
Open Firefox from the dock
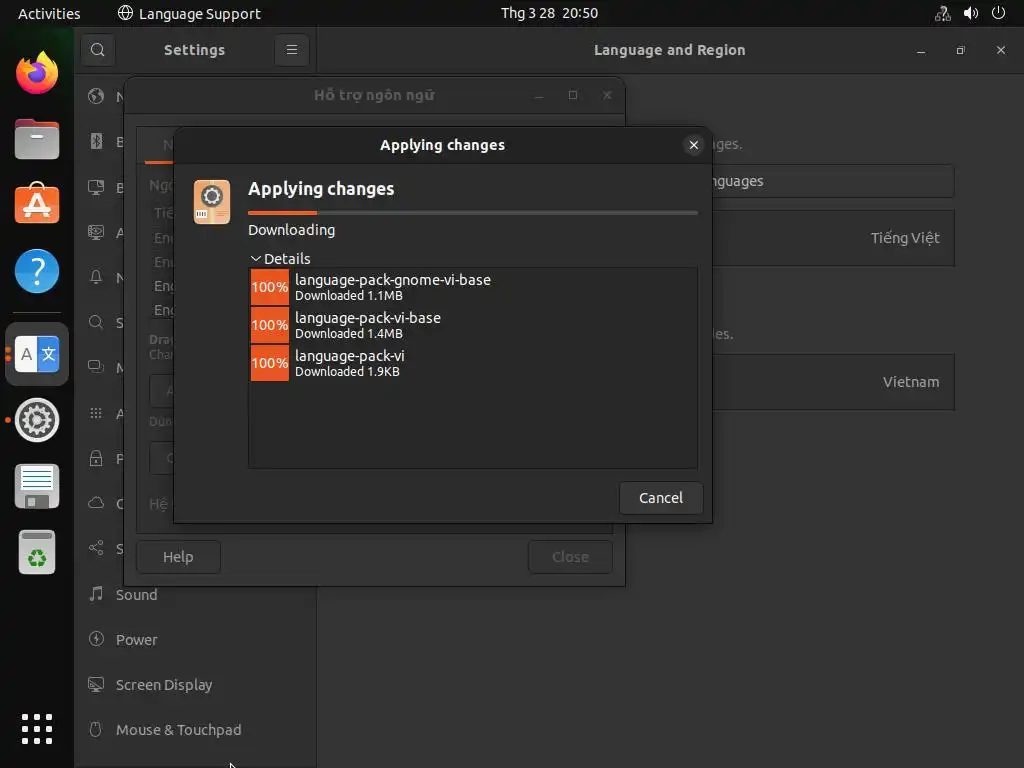pos(37,73)
